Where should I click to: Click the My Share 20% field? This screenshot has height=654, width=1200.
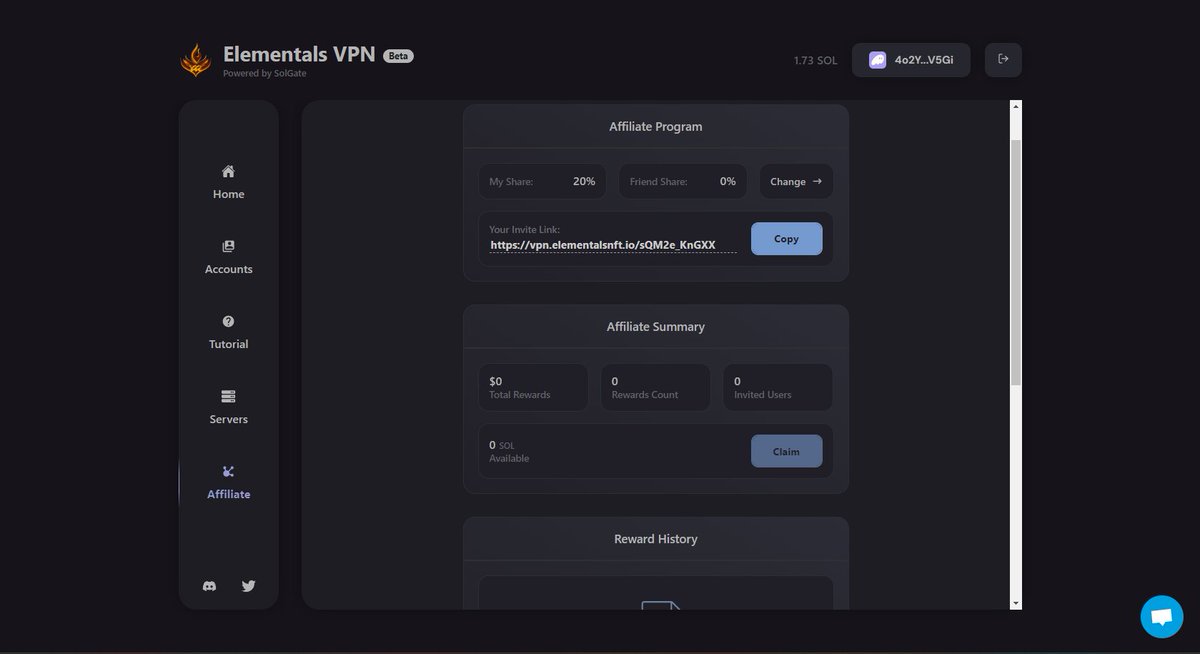pos(542,181)
